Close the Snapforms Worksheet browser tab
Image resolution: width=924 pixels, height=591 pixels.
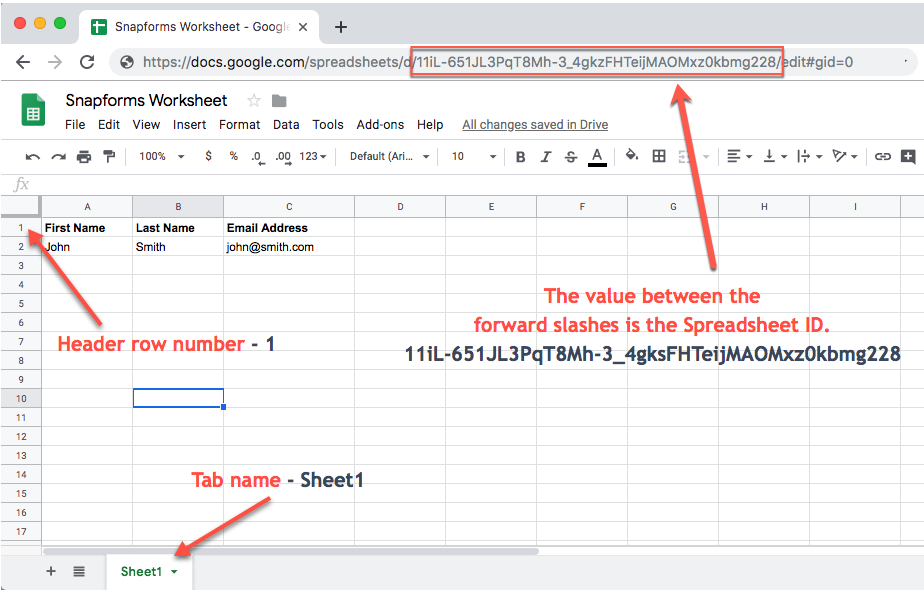point(303,27)
